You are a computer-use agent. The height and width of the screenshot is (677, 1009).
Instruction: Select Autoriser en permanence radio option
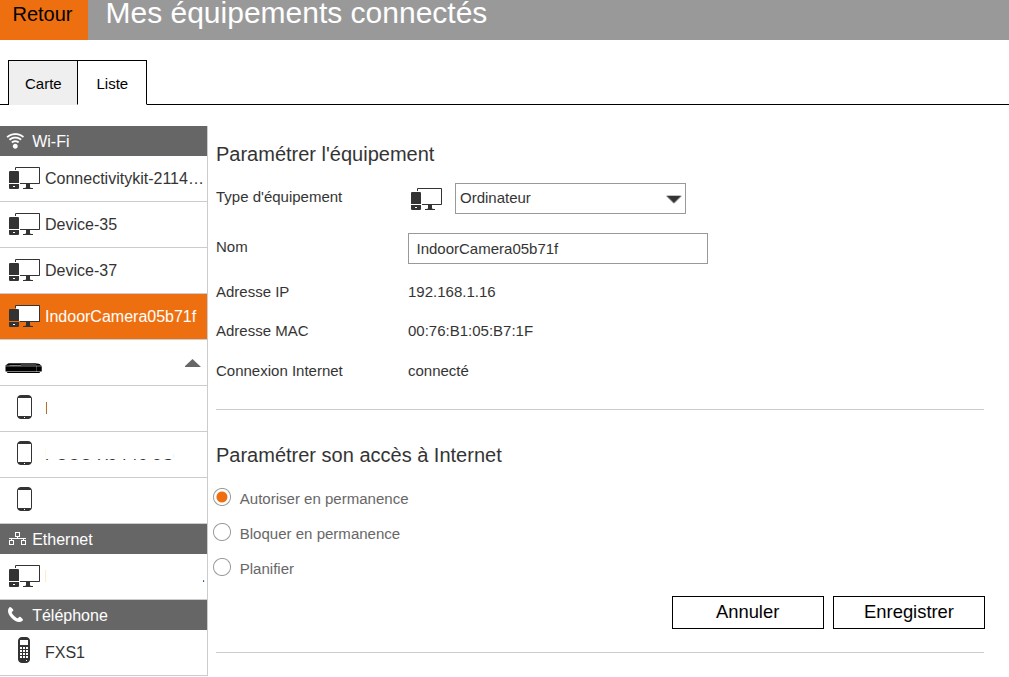coord(223,498)
